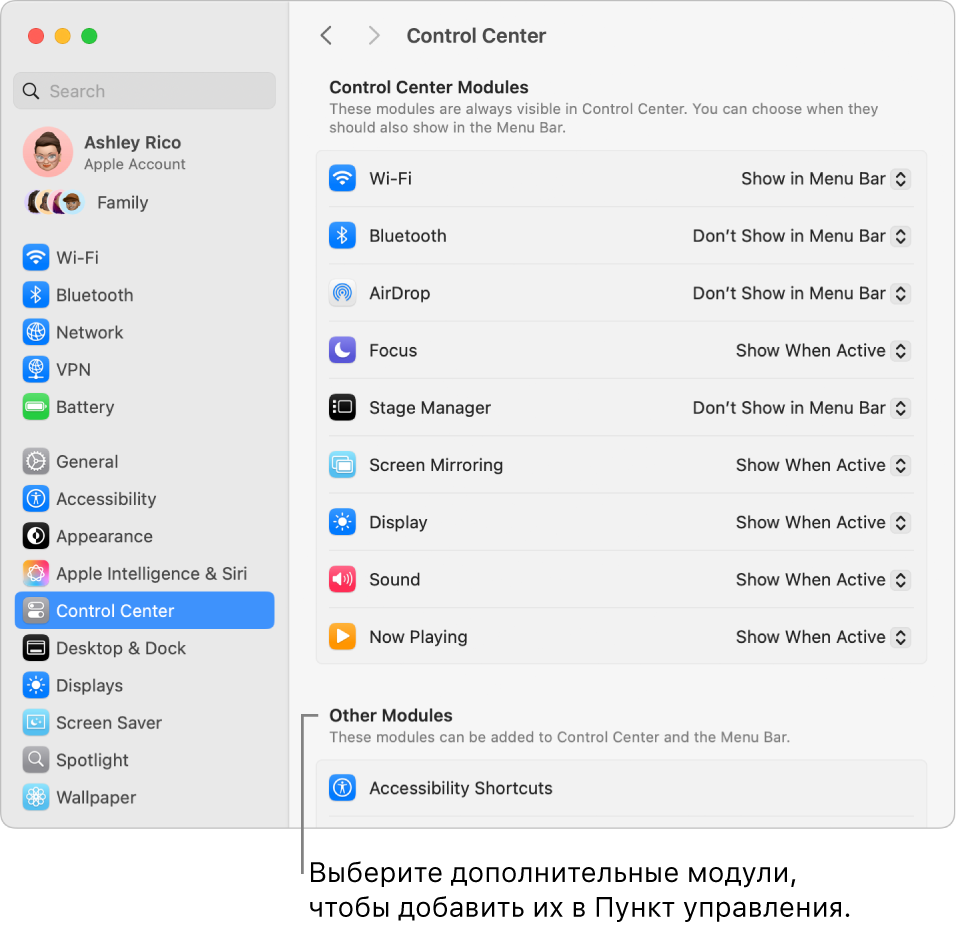Click the General gear icon
The width and height of the screenshot is (958, 931).
[36, 462]
